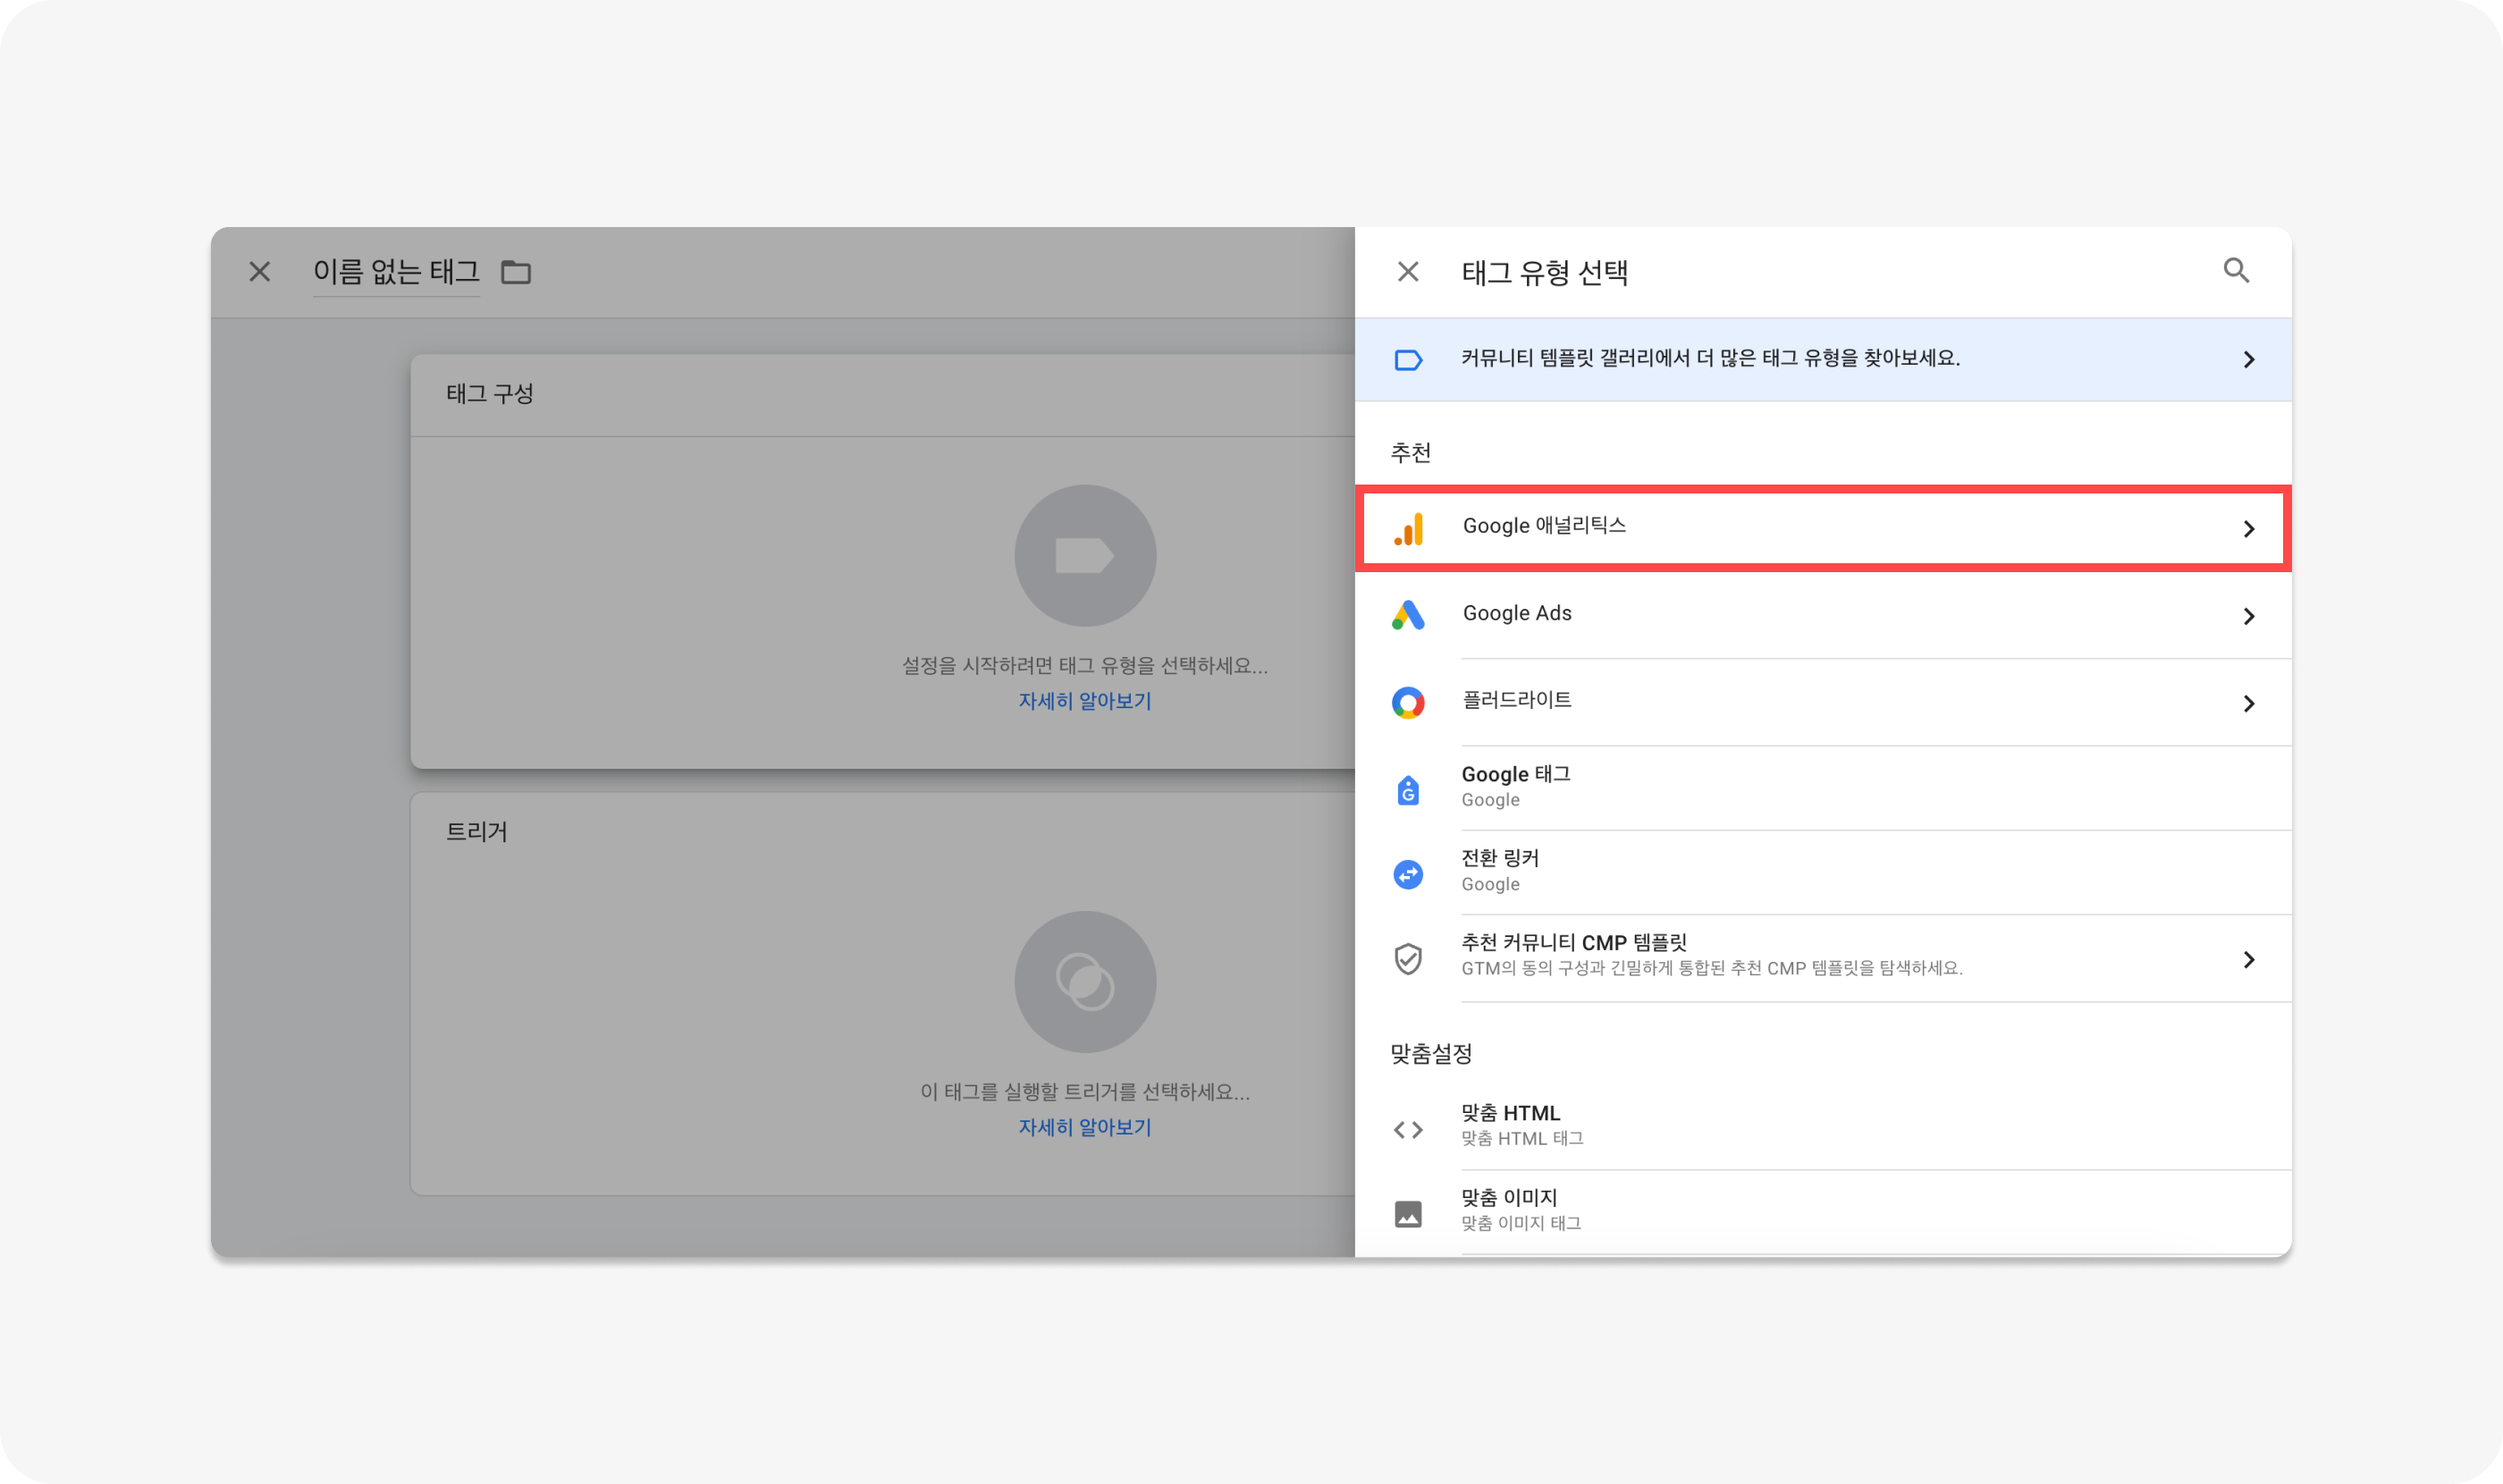Open 자세히 알아보기 under 태그 구성

1085,701
